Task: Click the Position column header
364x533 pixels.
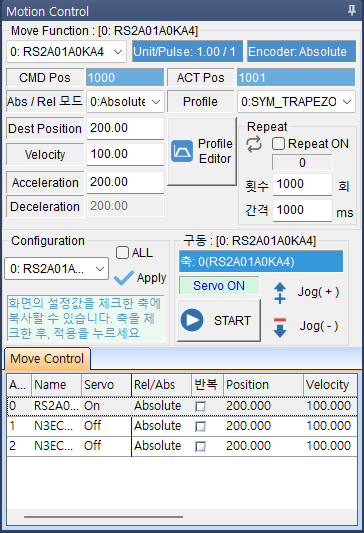Action: coord(263,385)
